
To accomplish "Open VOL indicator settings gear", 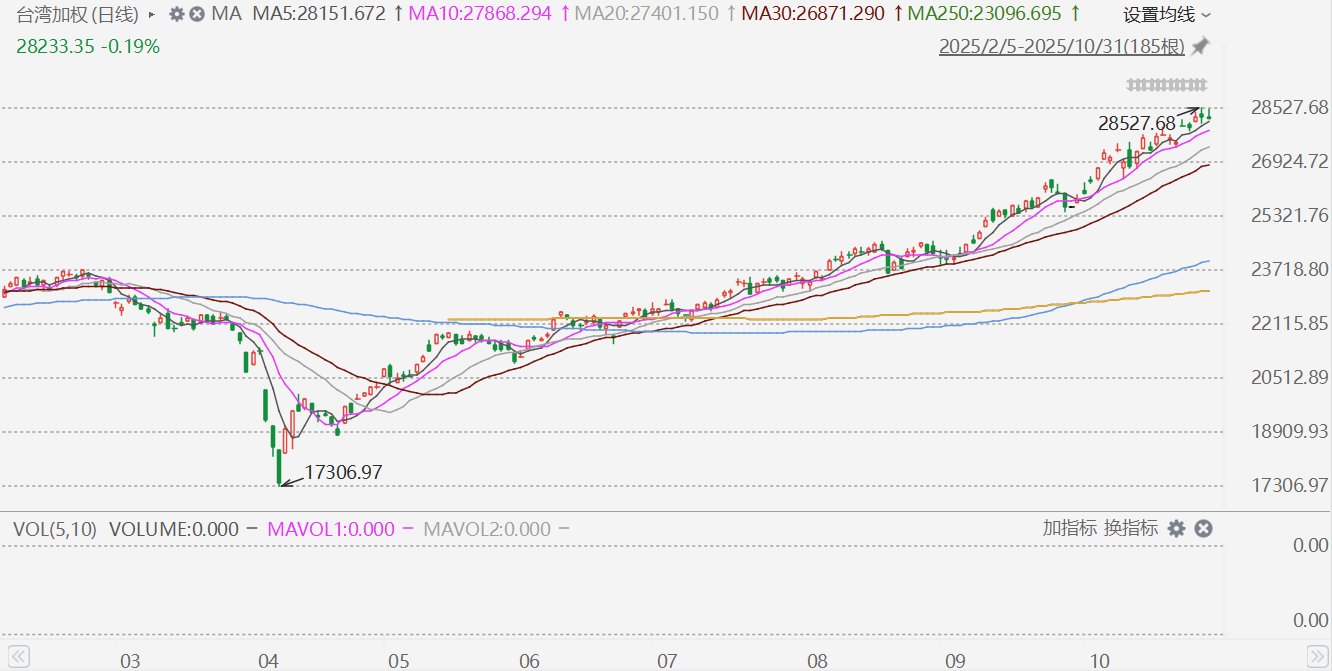I will [x=1177, y=528].
